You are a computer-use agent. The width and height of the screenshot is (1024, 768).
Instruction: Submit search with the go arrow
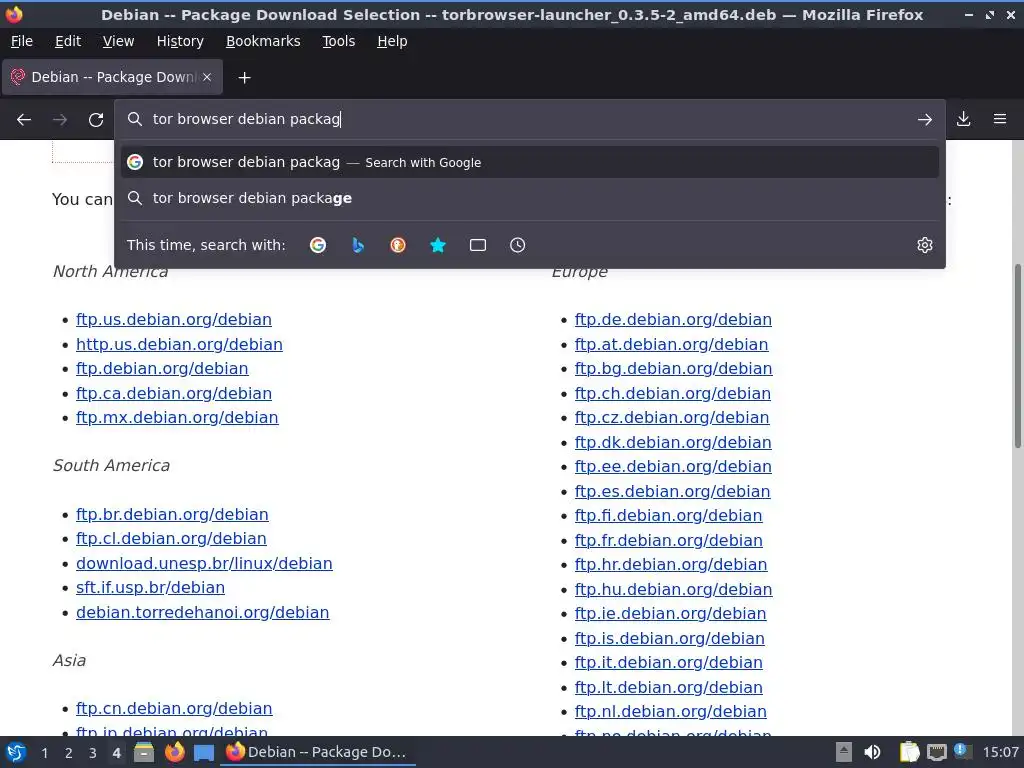coord(924,120)
